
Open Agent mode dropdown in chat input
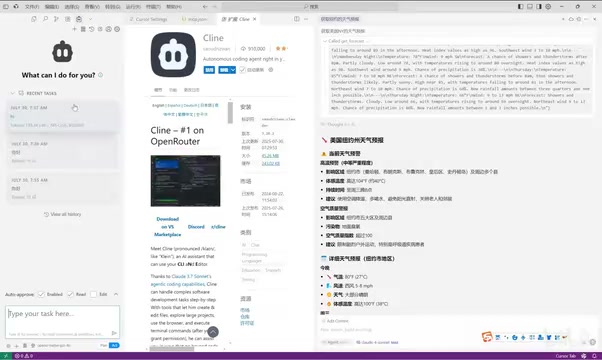coord(336,342)
